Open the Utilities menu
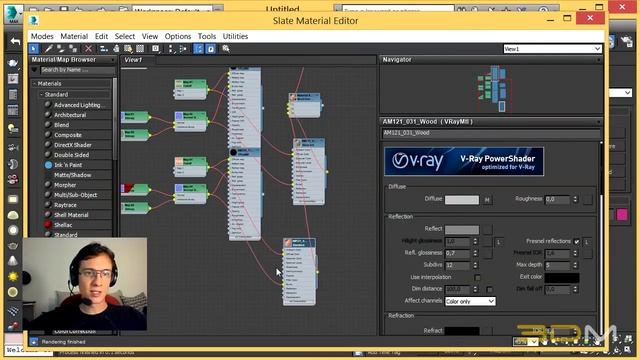 [x=235, y=36]
